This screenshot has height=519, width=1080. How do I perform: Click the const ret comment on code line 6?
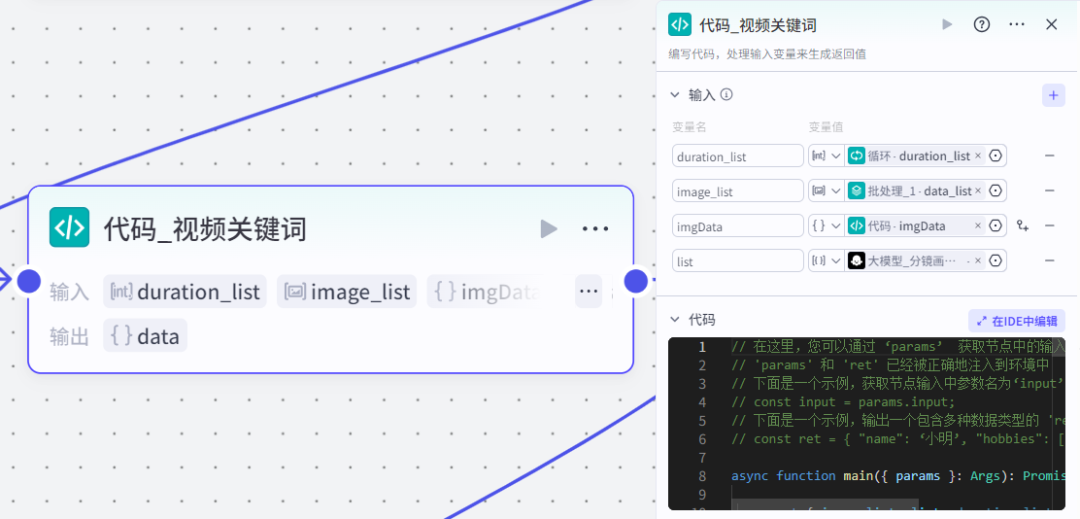[898, 438]
